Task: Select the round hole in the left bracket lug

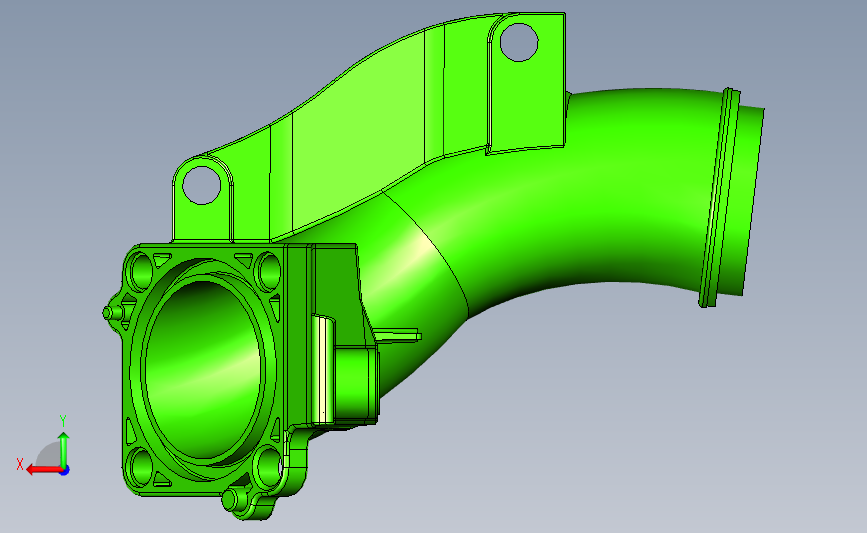Action: tap(201, 185)
